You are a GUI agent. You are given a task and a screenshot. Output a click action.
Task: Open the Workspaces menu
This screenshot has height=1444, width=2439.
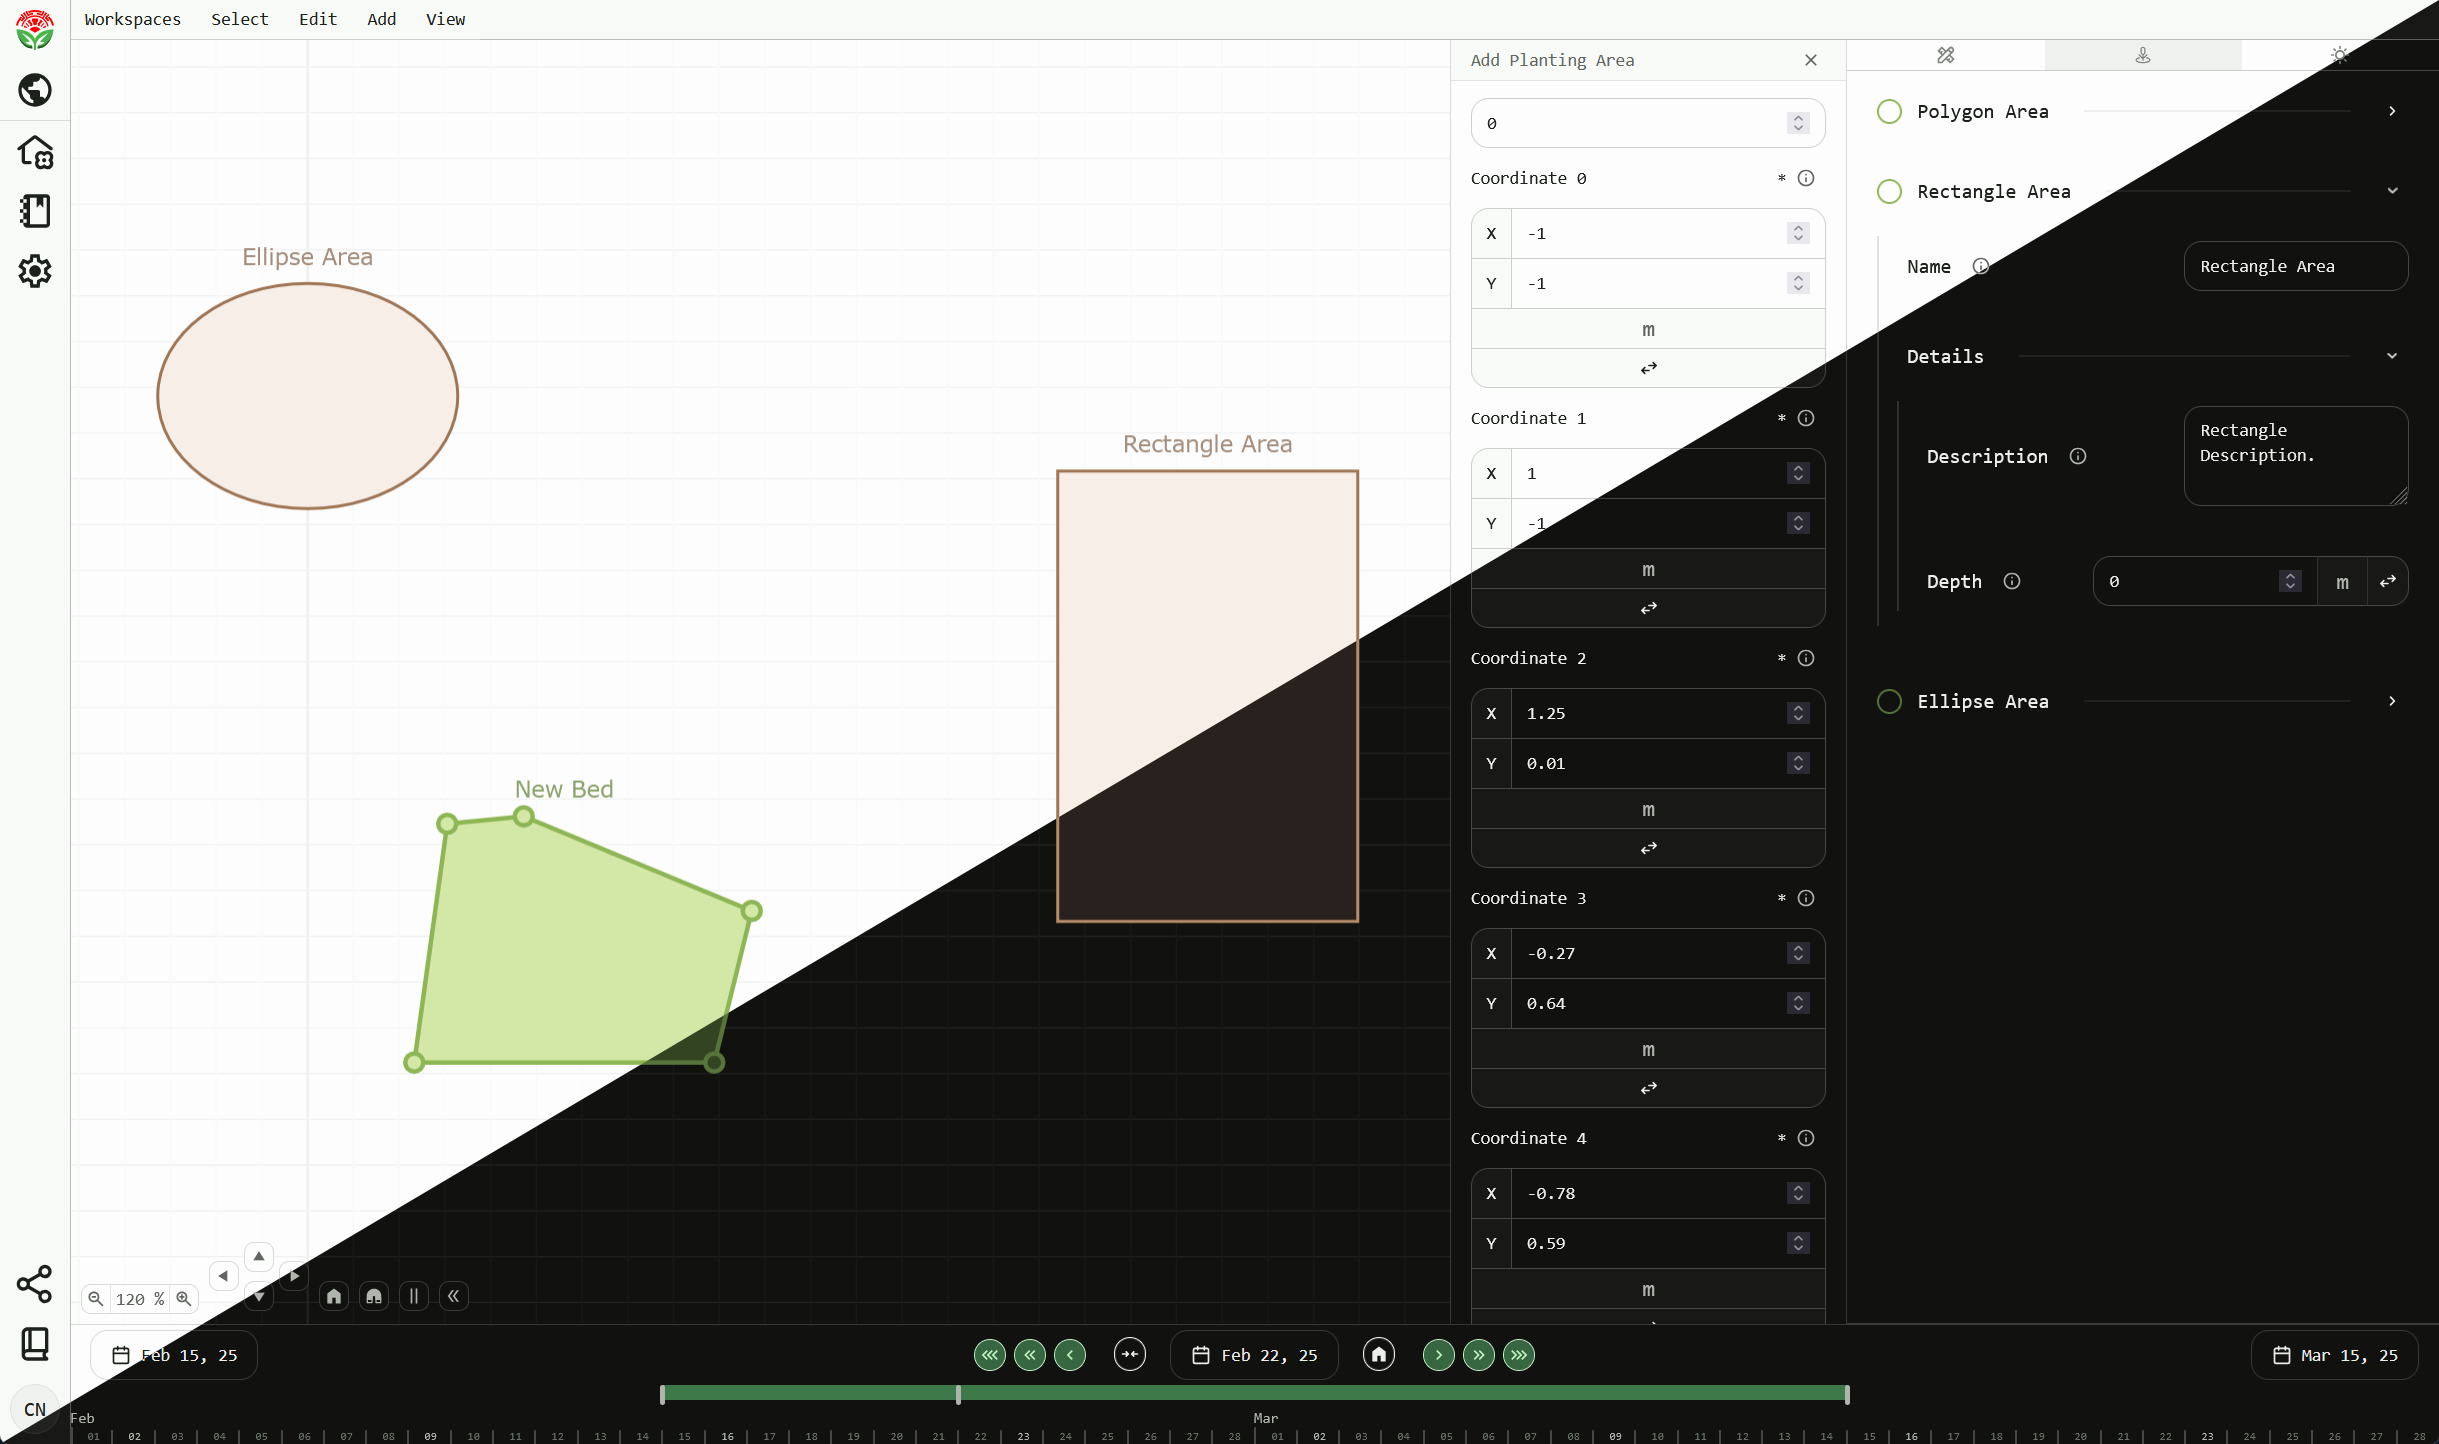click(132, 19)
